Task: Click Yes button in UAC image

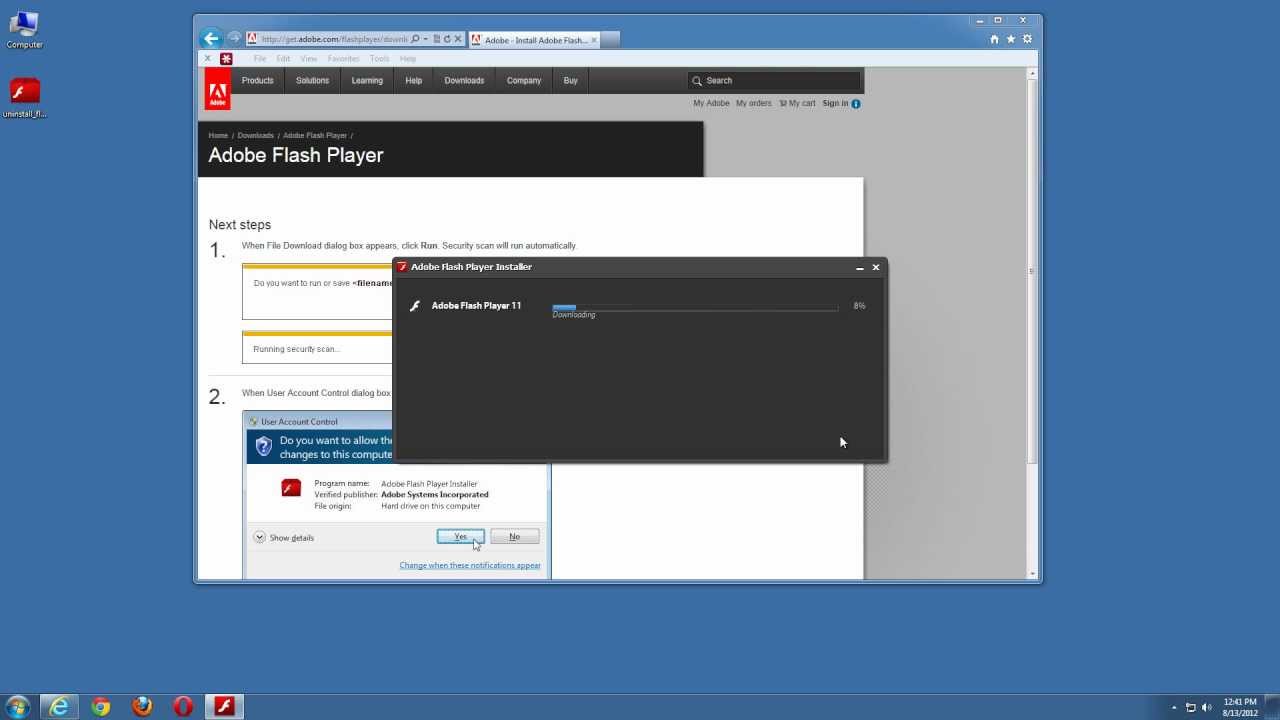Action: click(x=460, y=537)
